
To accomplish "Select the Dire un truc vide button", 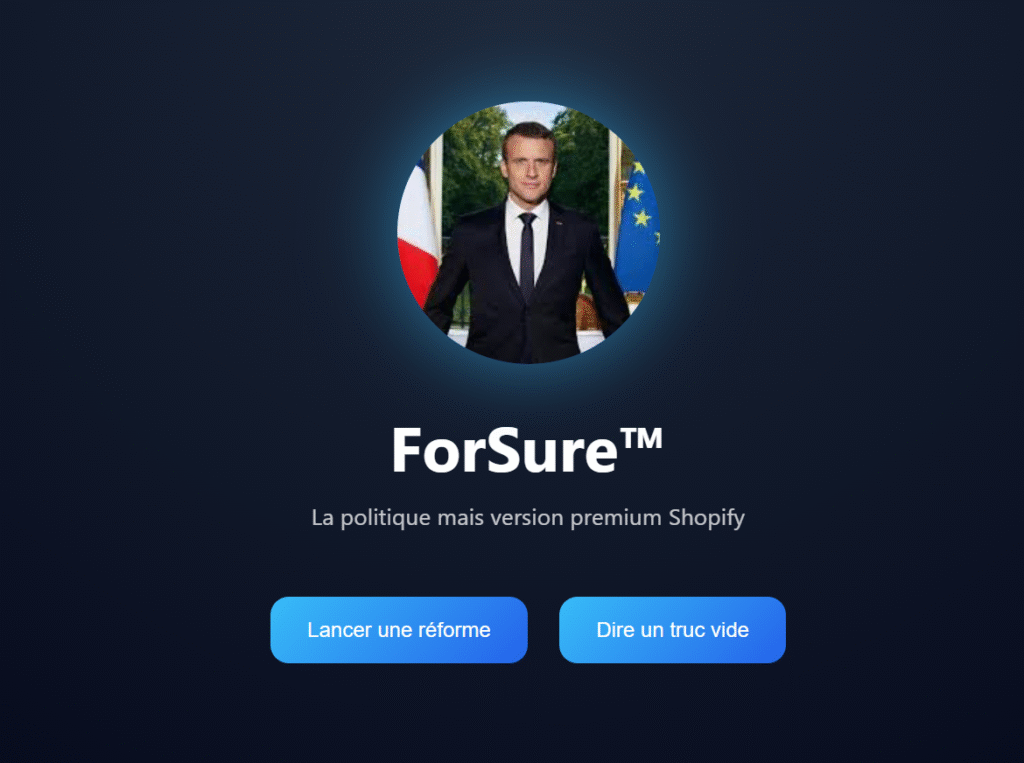I will click(672, 630).
